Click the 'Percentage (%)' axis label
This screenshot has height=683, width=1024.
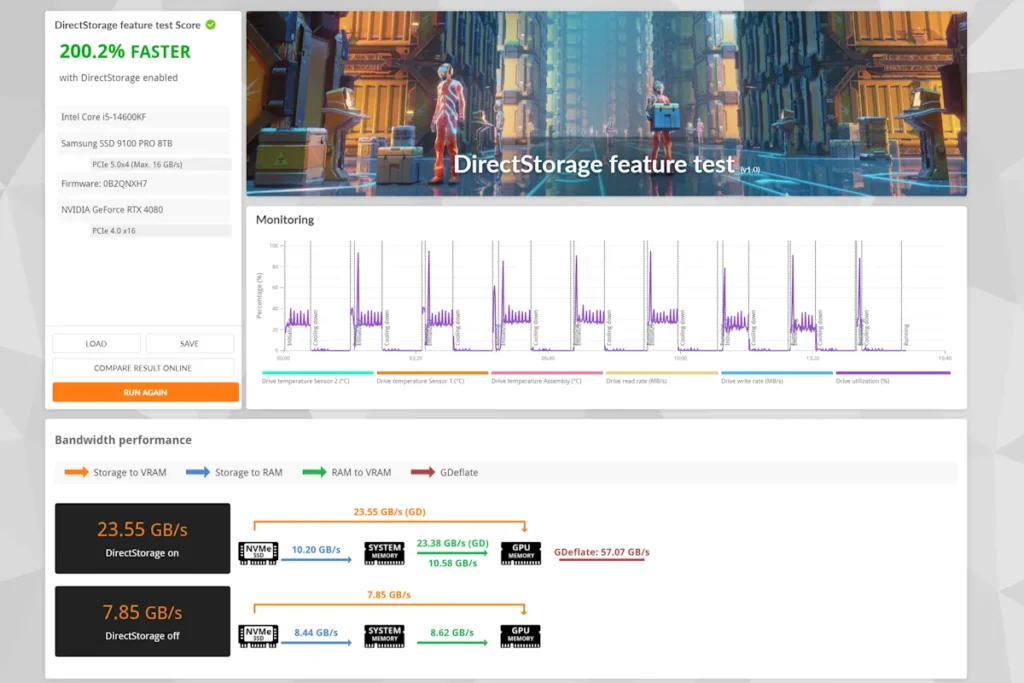tap(259, 295)
